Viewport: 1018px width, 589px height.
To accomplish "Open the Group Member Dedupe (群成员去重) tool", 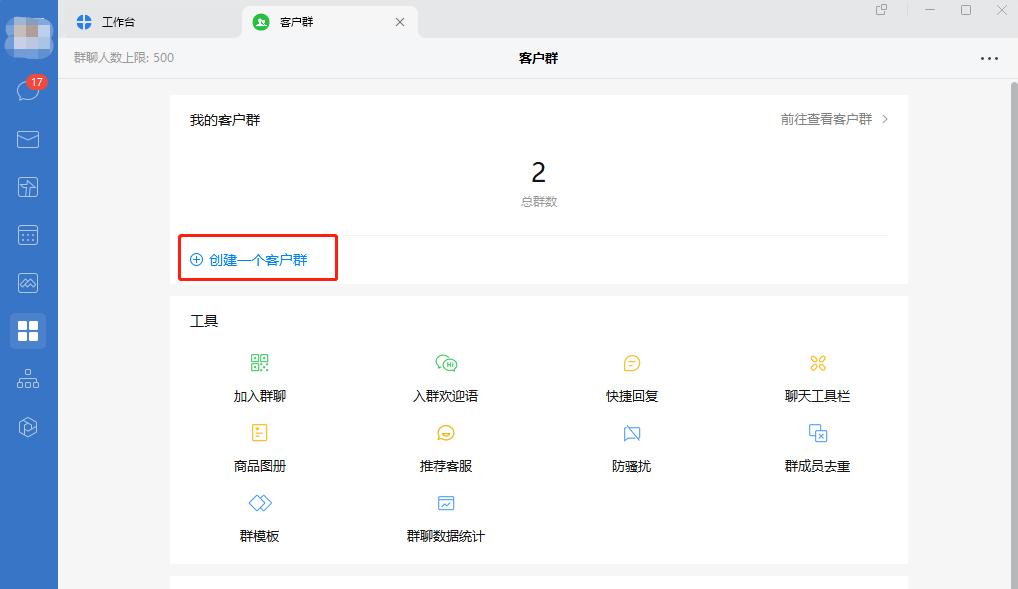I will [817, 446].
